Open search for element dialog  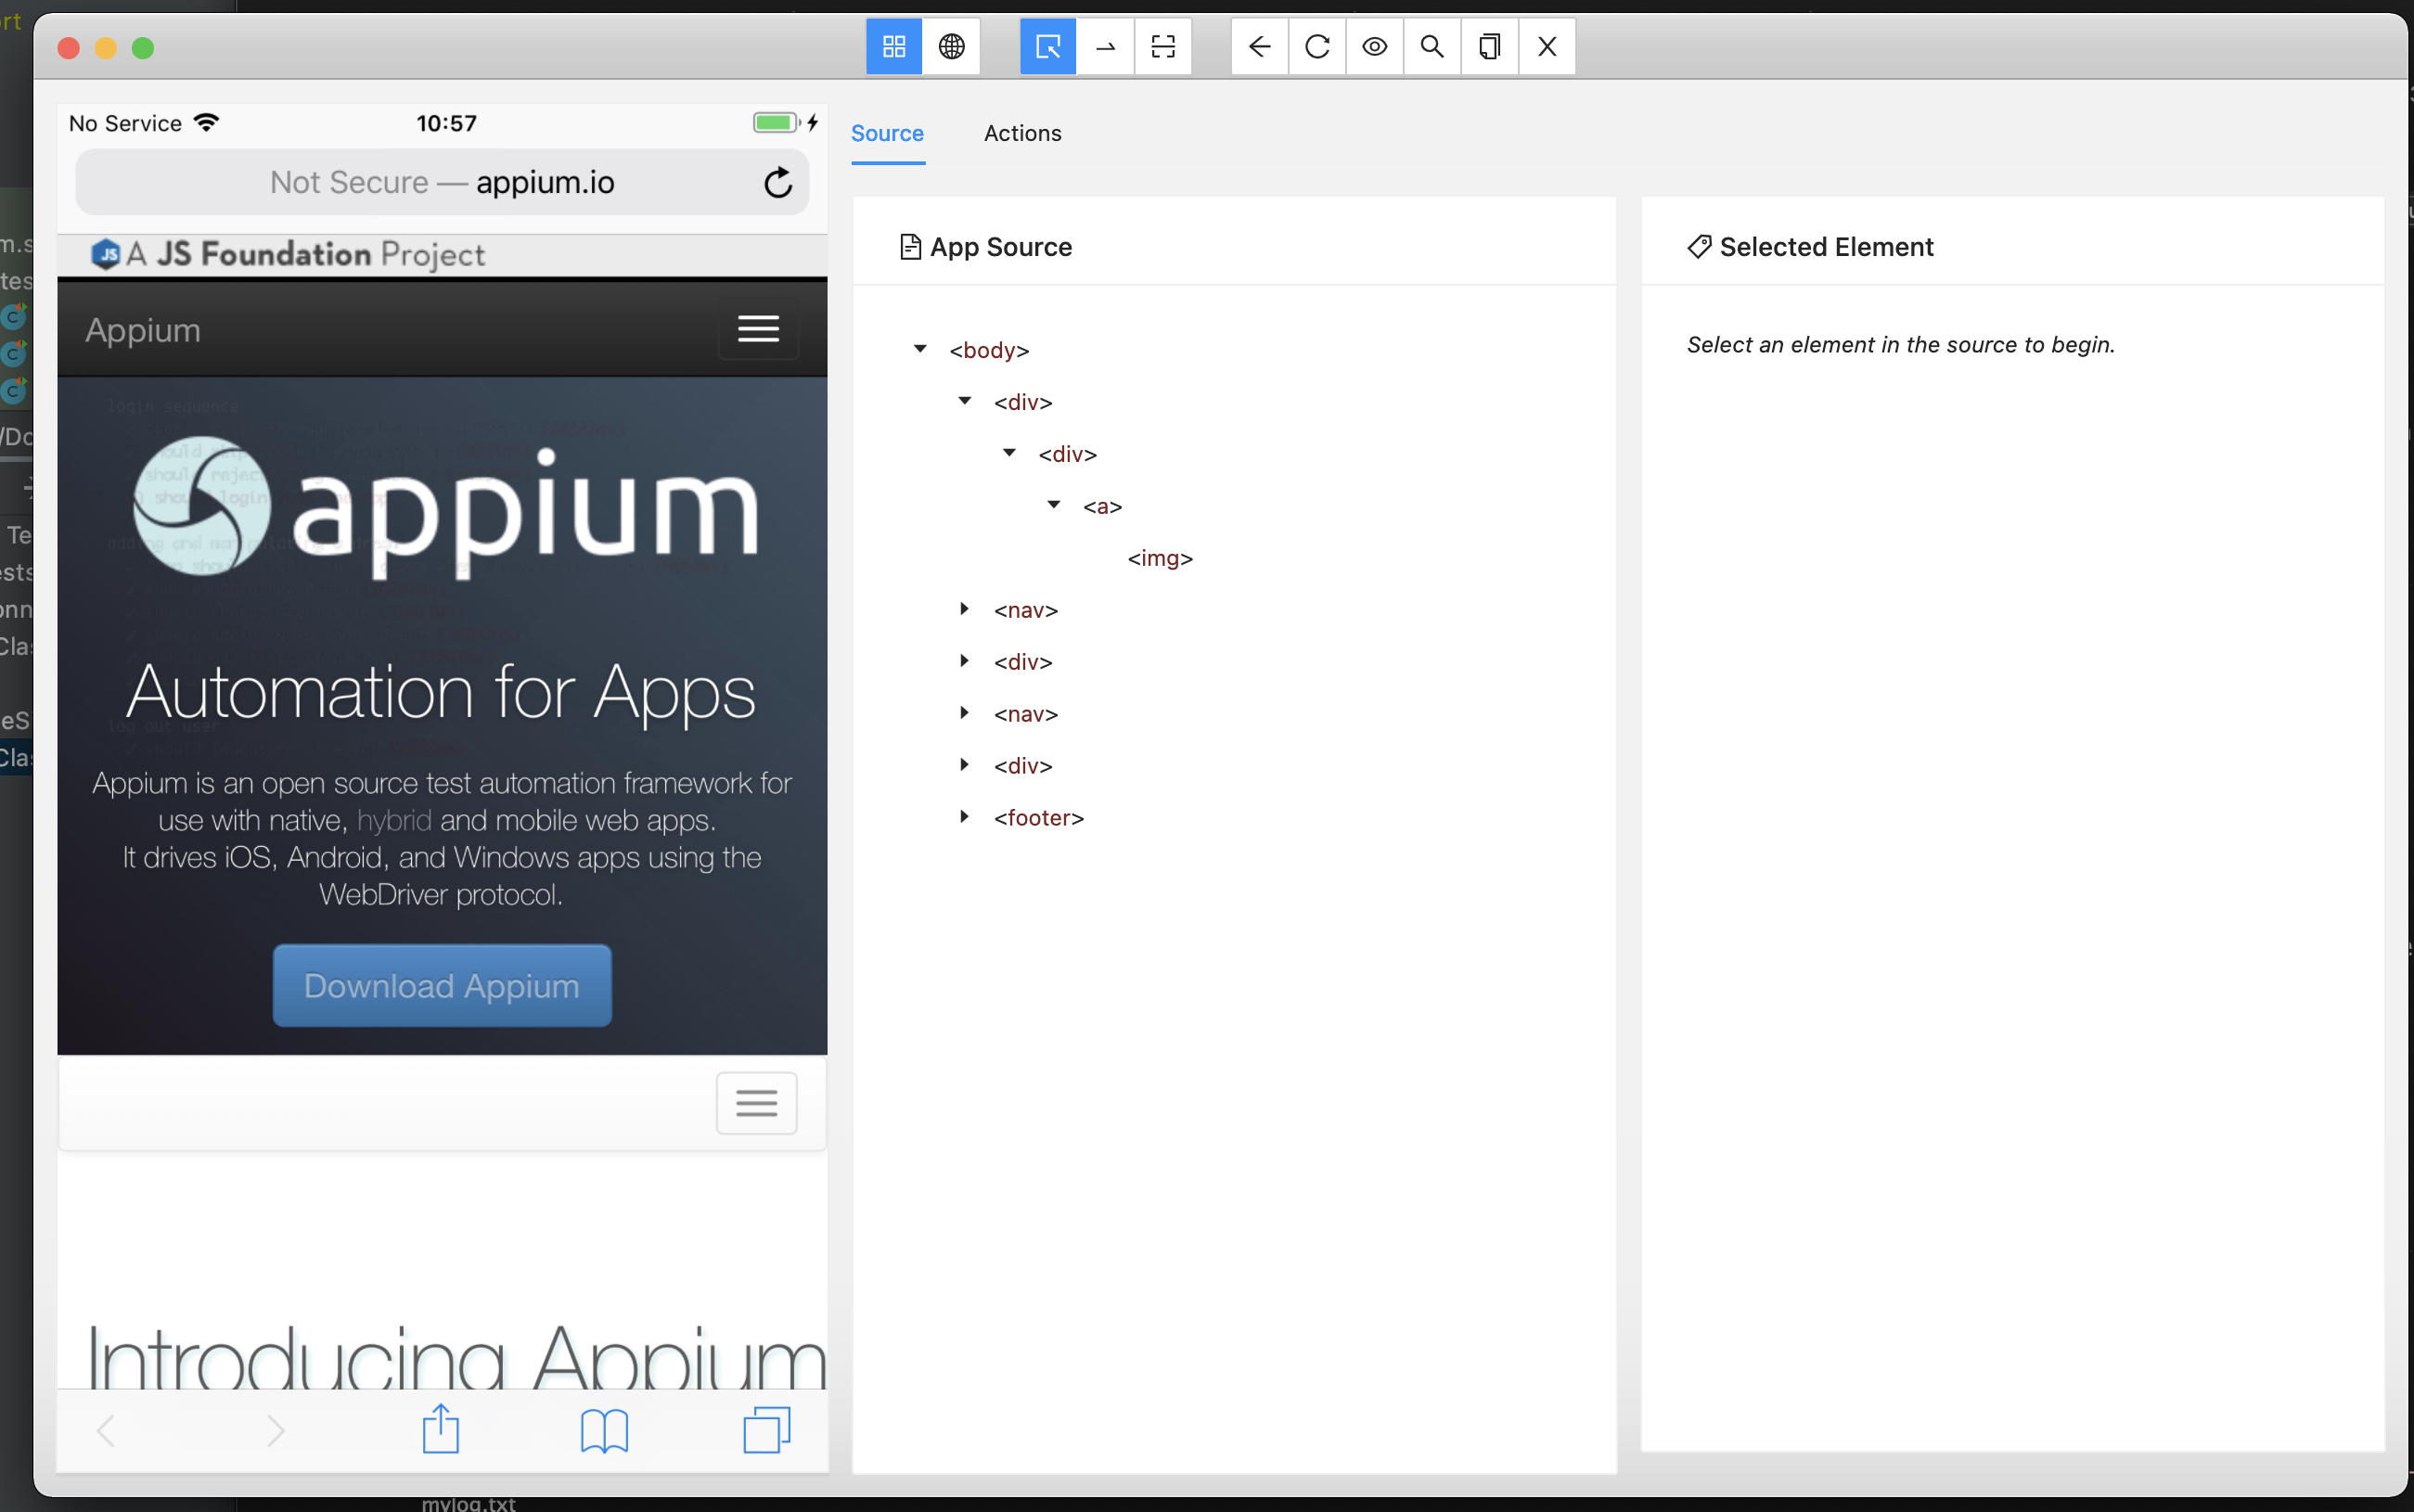(1432, 46)
